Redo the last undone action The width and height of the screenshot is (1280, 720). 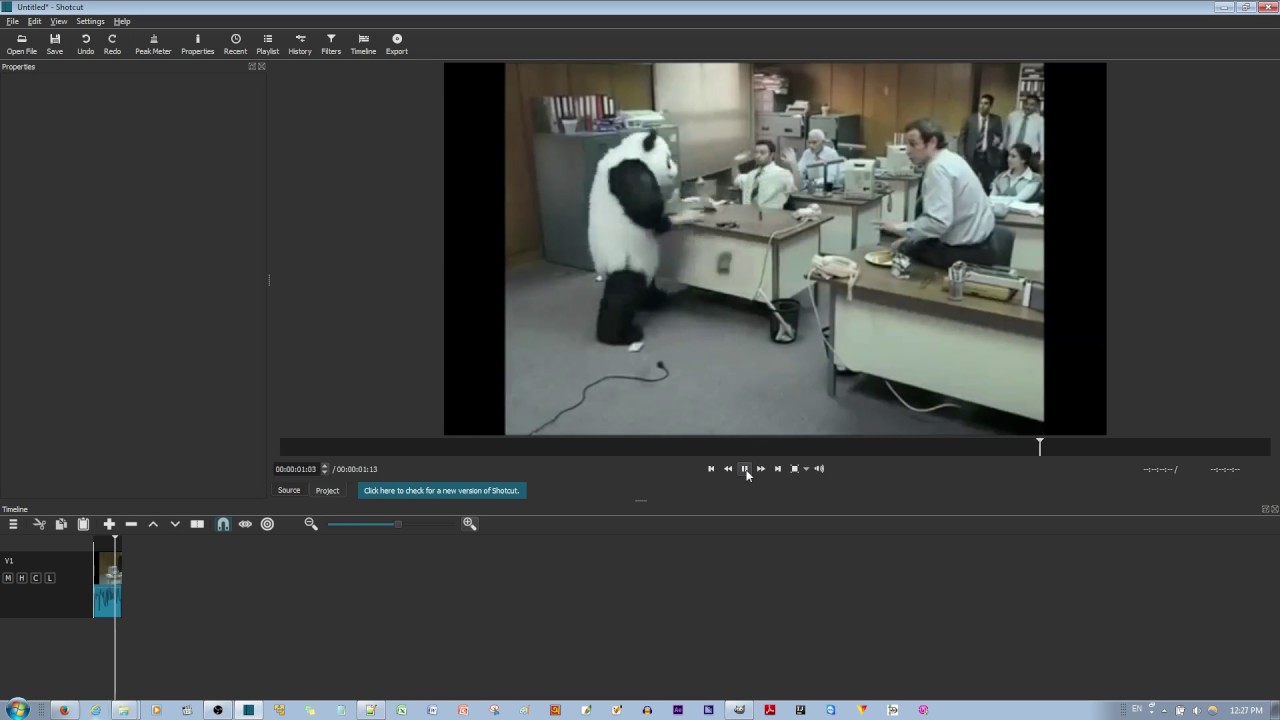112,44
